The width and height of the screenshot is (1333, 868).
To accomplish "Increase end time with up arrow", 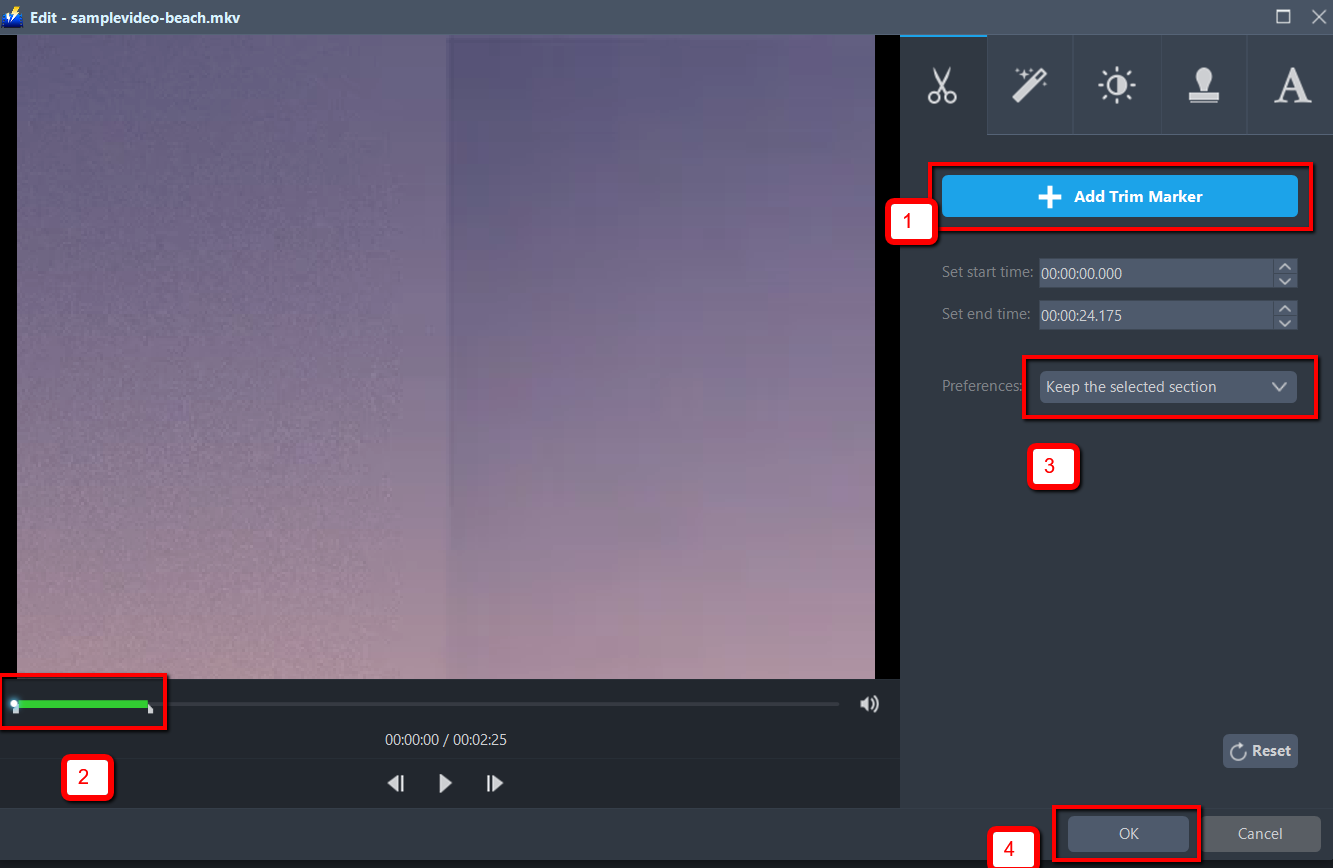I will (x=1285, y=308).
